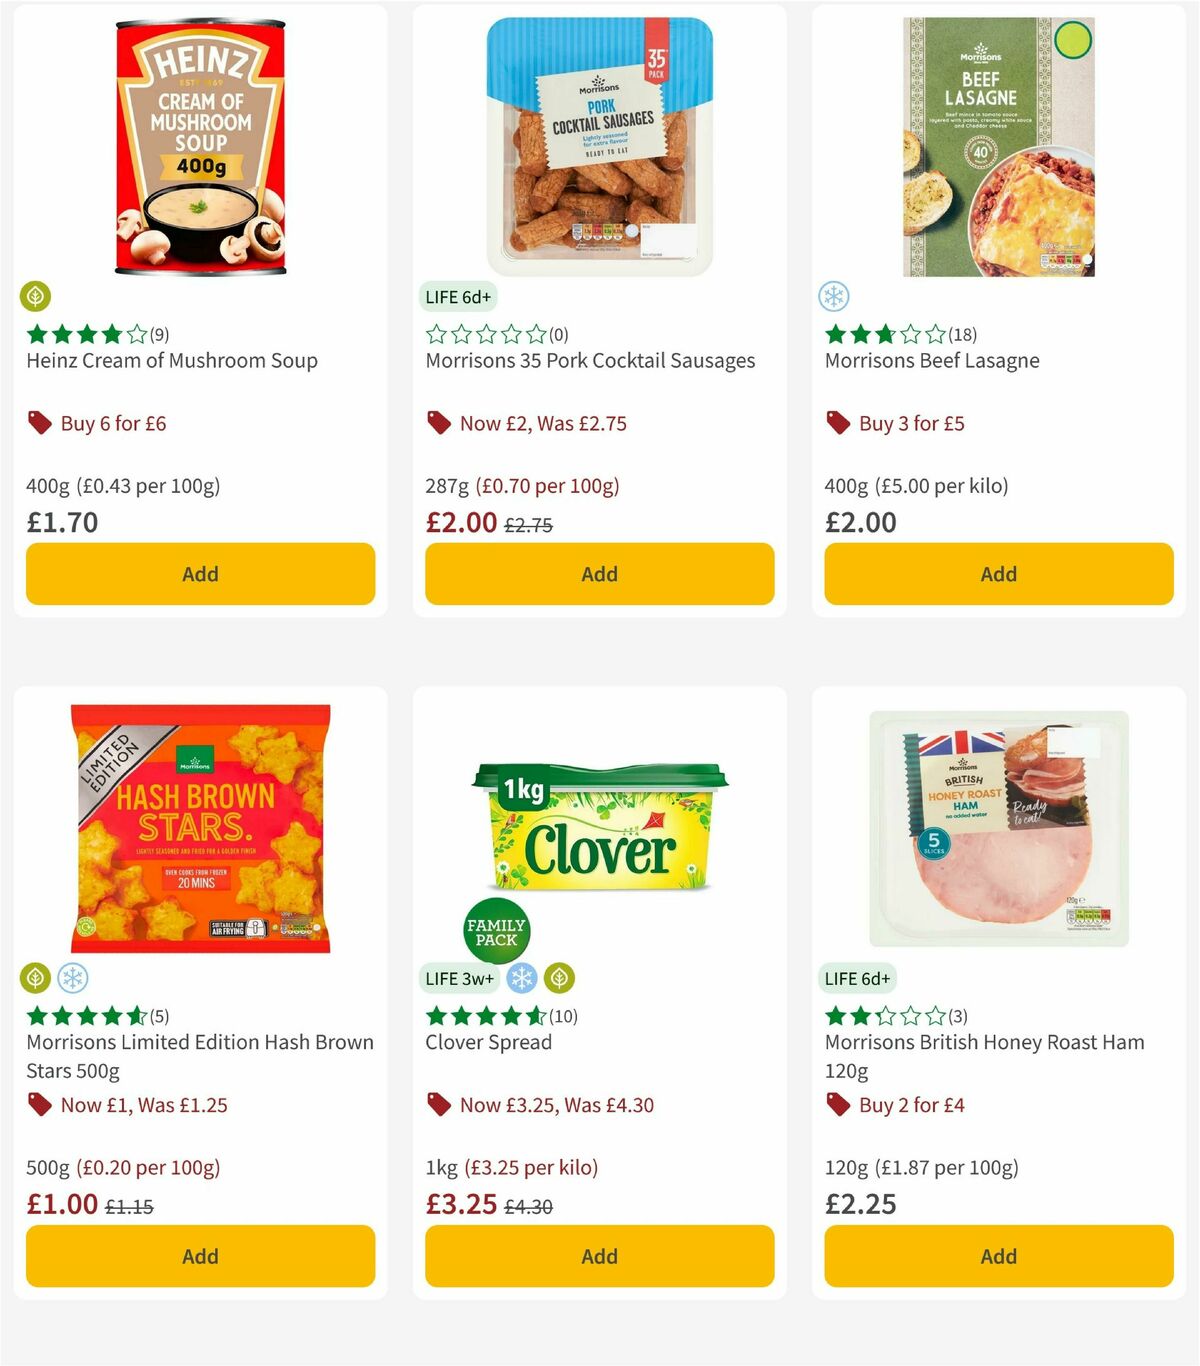Click the review count link on Heinz soup
Viewport: 1200px width, 1366px height.
click(158, 334)
